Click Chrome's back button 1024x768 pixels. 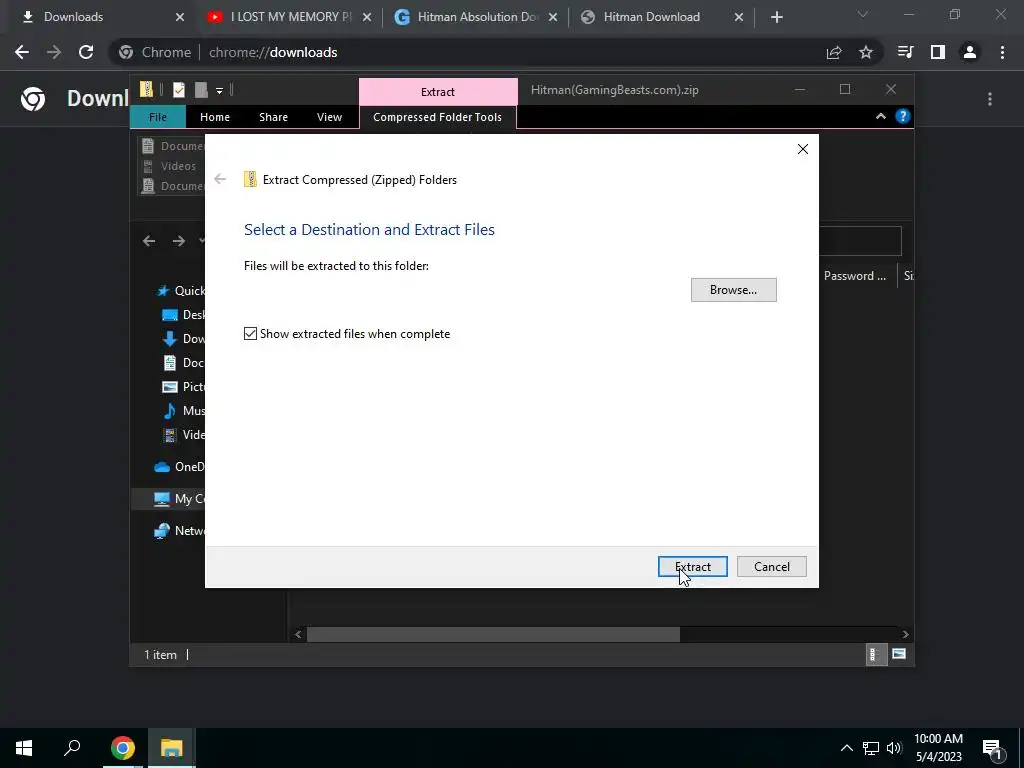(x=22, y=52)
